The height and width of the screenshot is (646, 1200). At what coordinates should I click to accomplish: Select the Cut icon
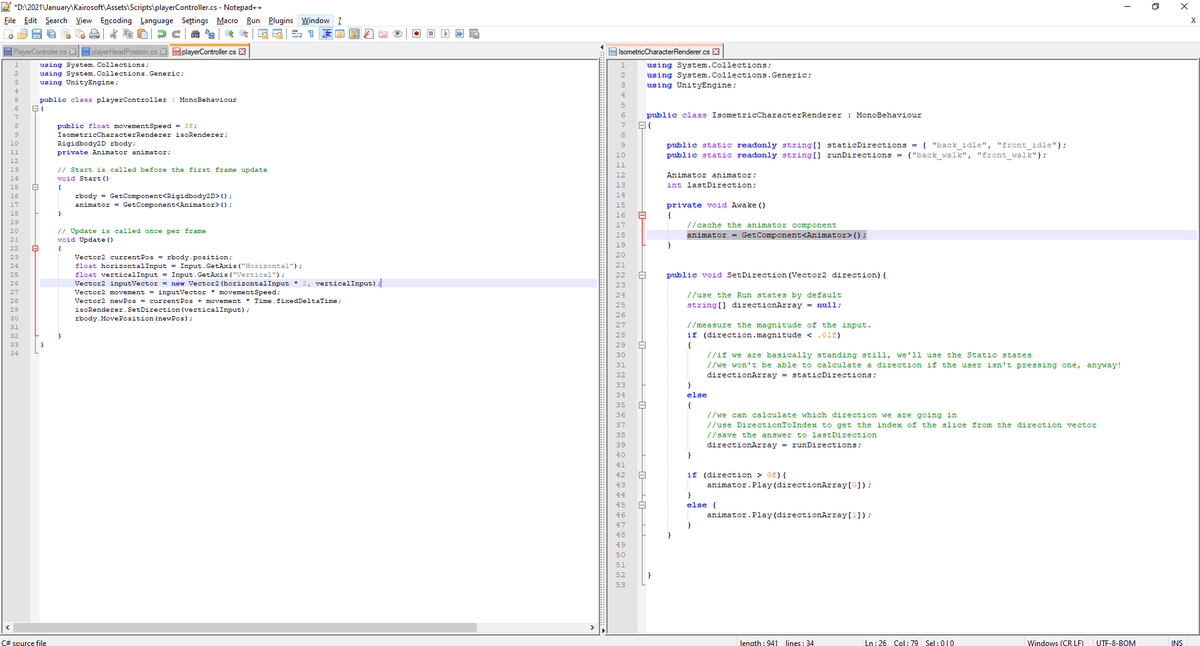pyautogui.click(x=113, y=33)
